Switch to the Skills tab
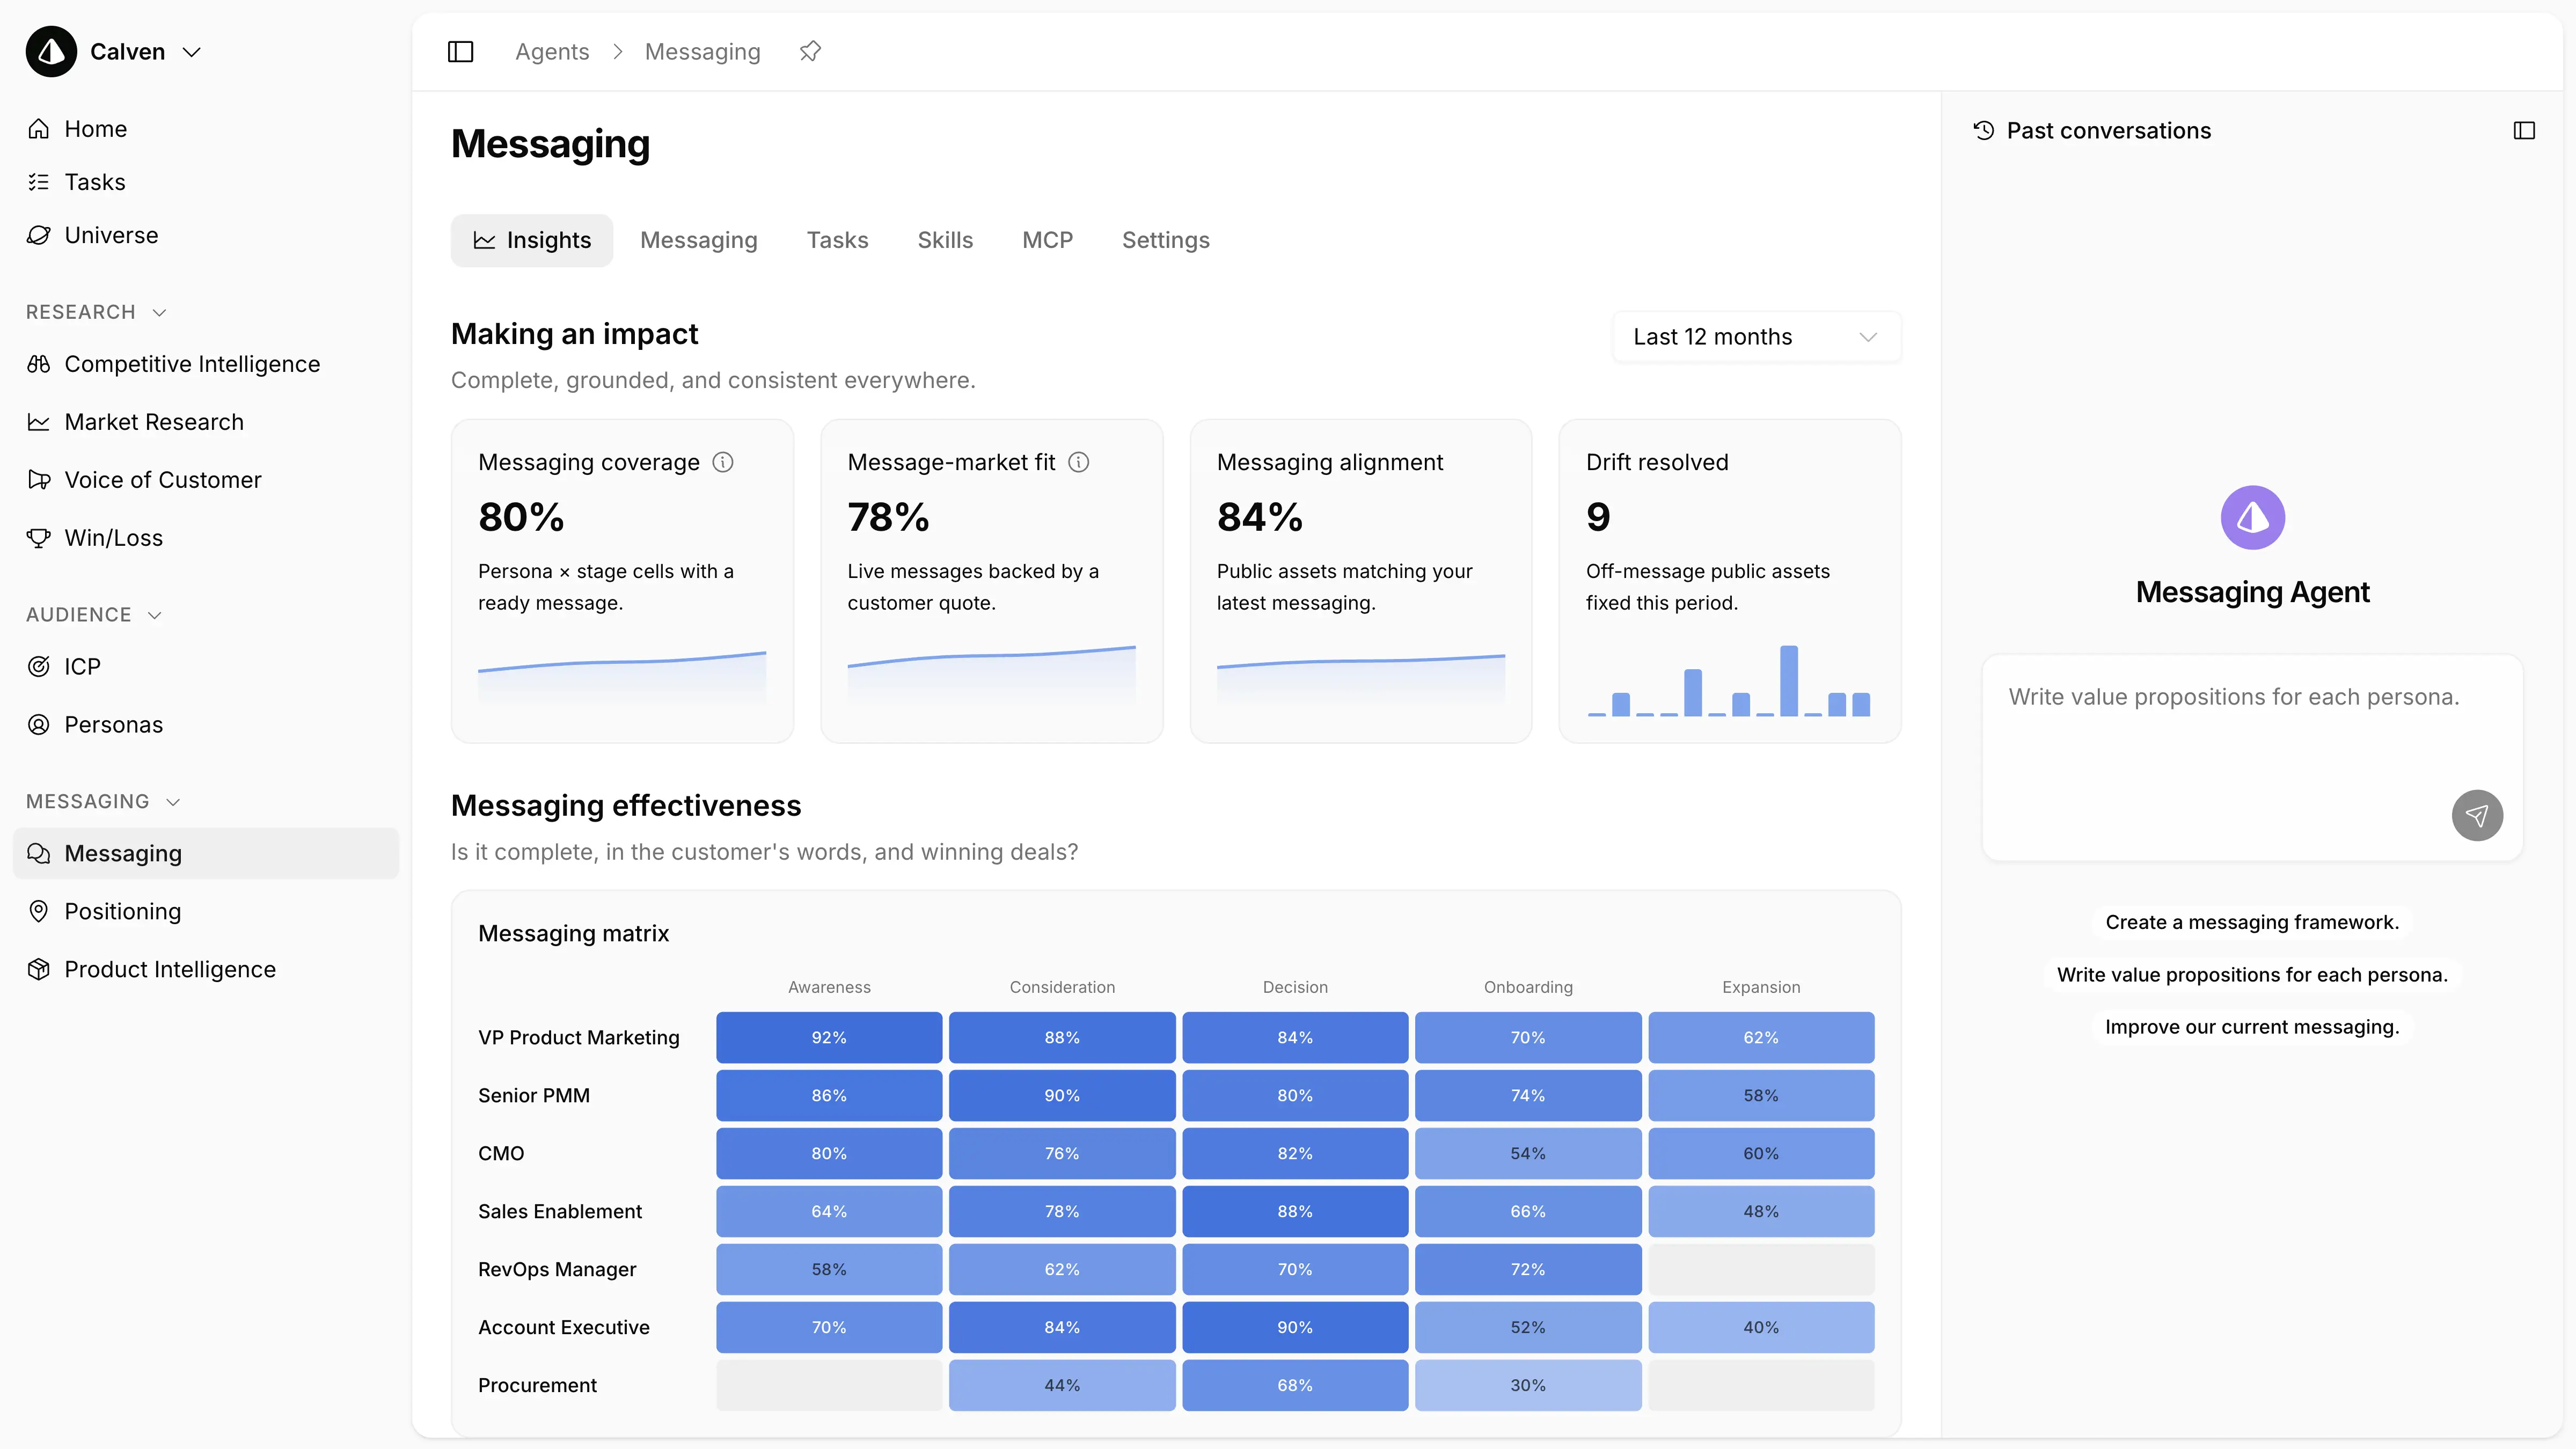 945,240
